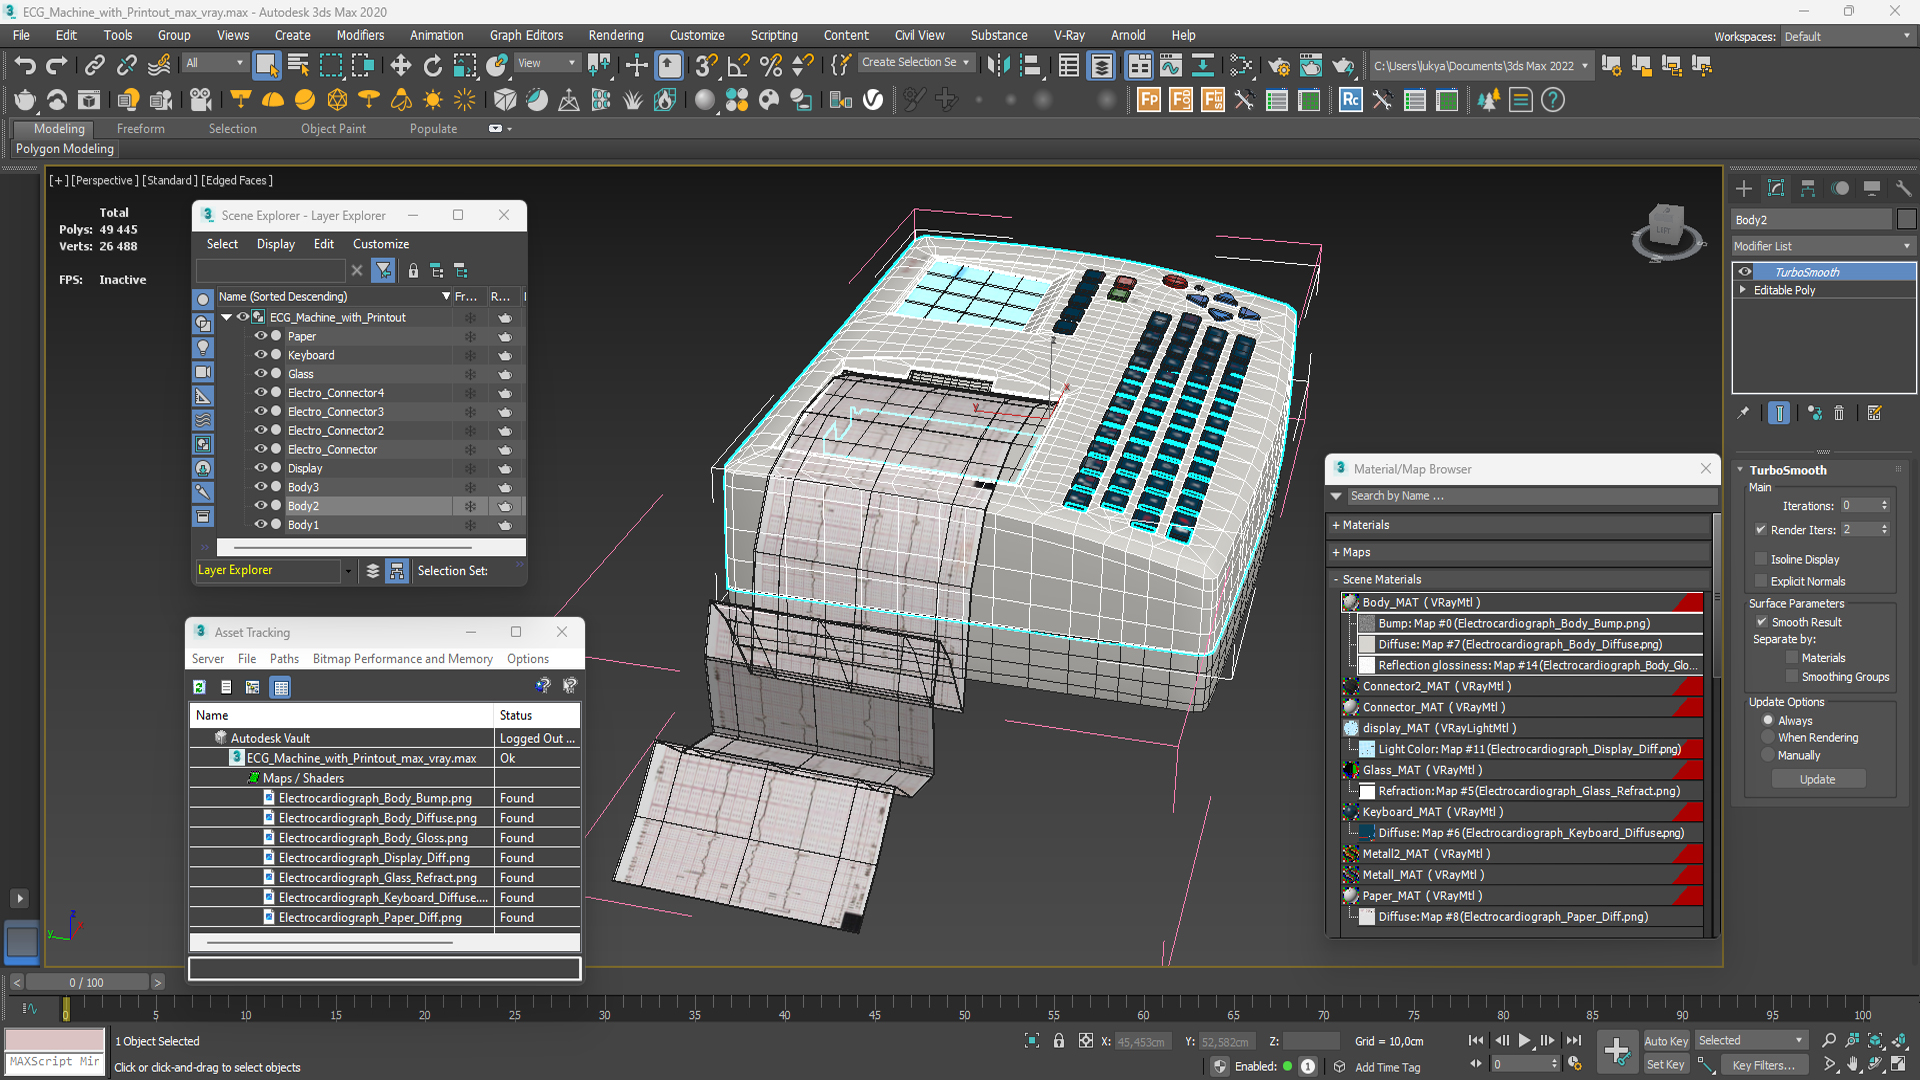Collapse the ECG_Machine_with_Printout layer tree
Screen dimensions: 1920x1080
tap(227, 317)
